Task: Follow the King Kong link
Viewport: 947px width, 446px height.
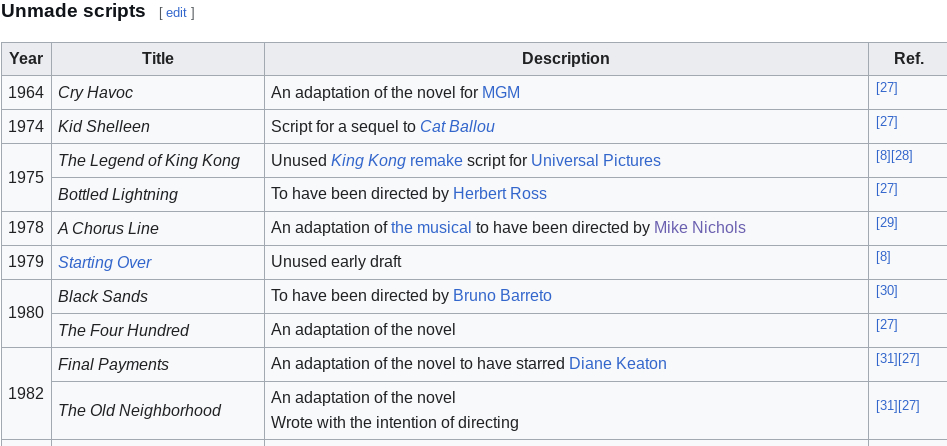Action: pyautogui.click(x=367, y=161)
